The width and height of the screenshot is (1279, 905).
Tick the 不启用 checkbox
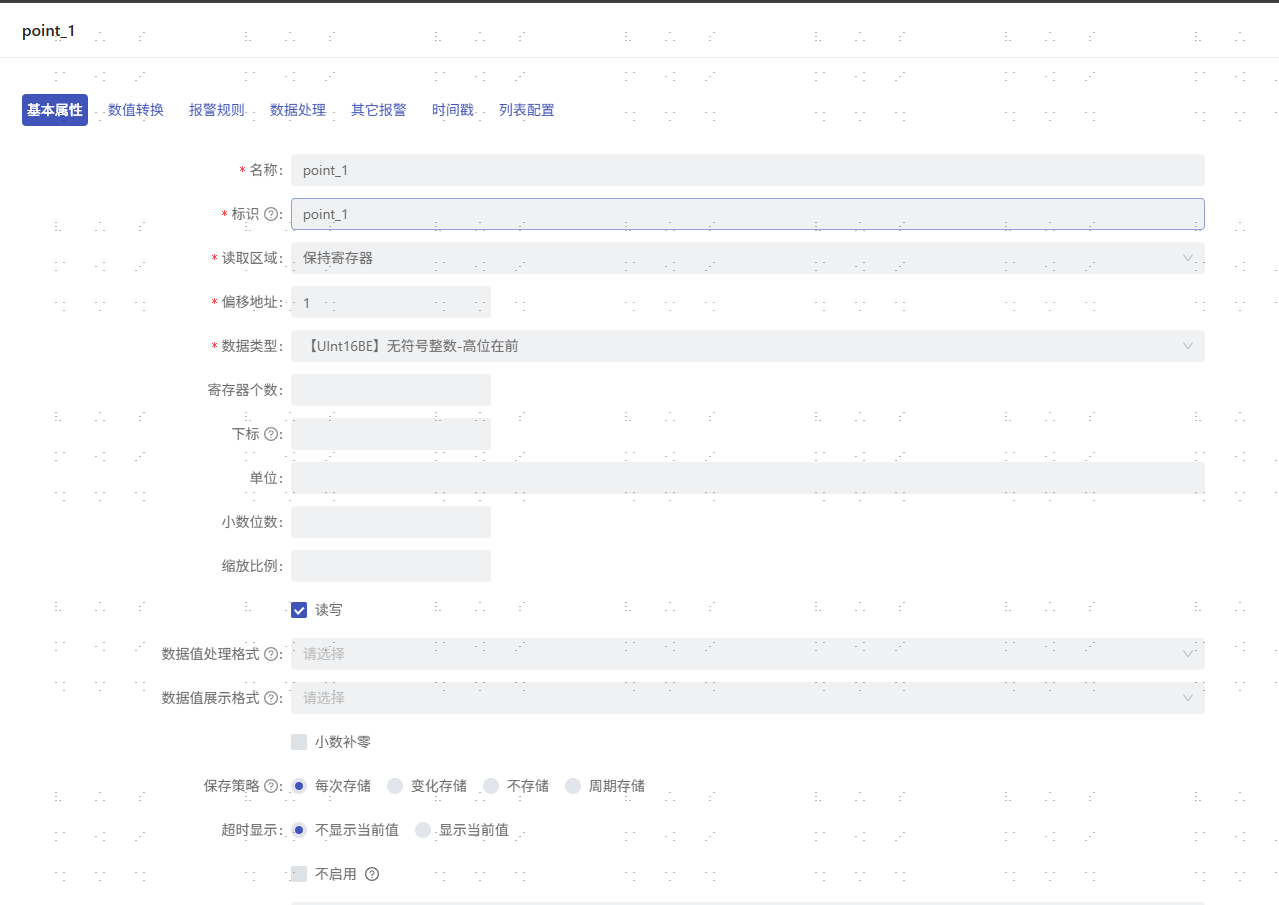[299, 874]
